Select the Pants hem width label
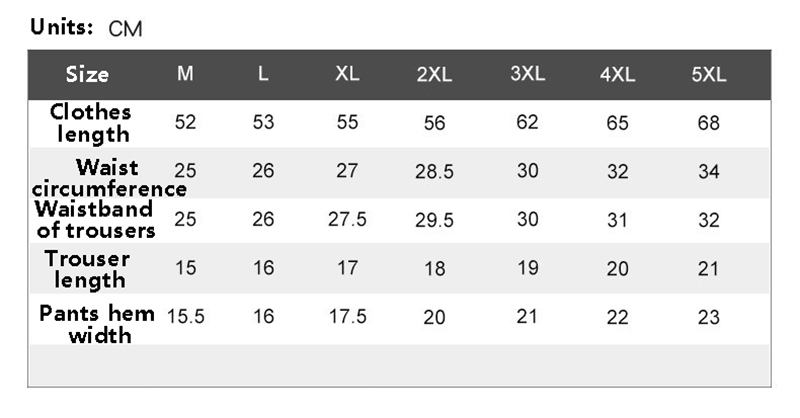Screen dimensions: 800x418 click(x=97, y=324)
